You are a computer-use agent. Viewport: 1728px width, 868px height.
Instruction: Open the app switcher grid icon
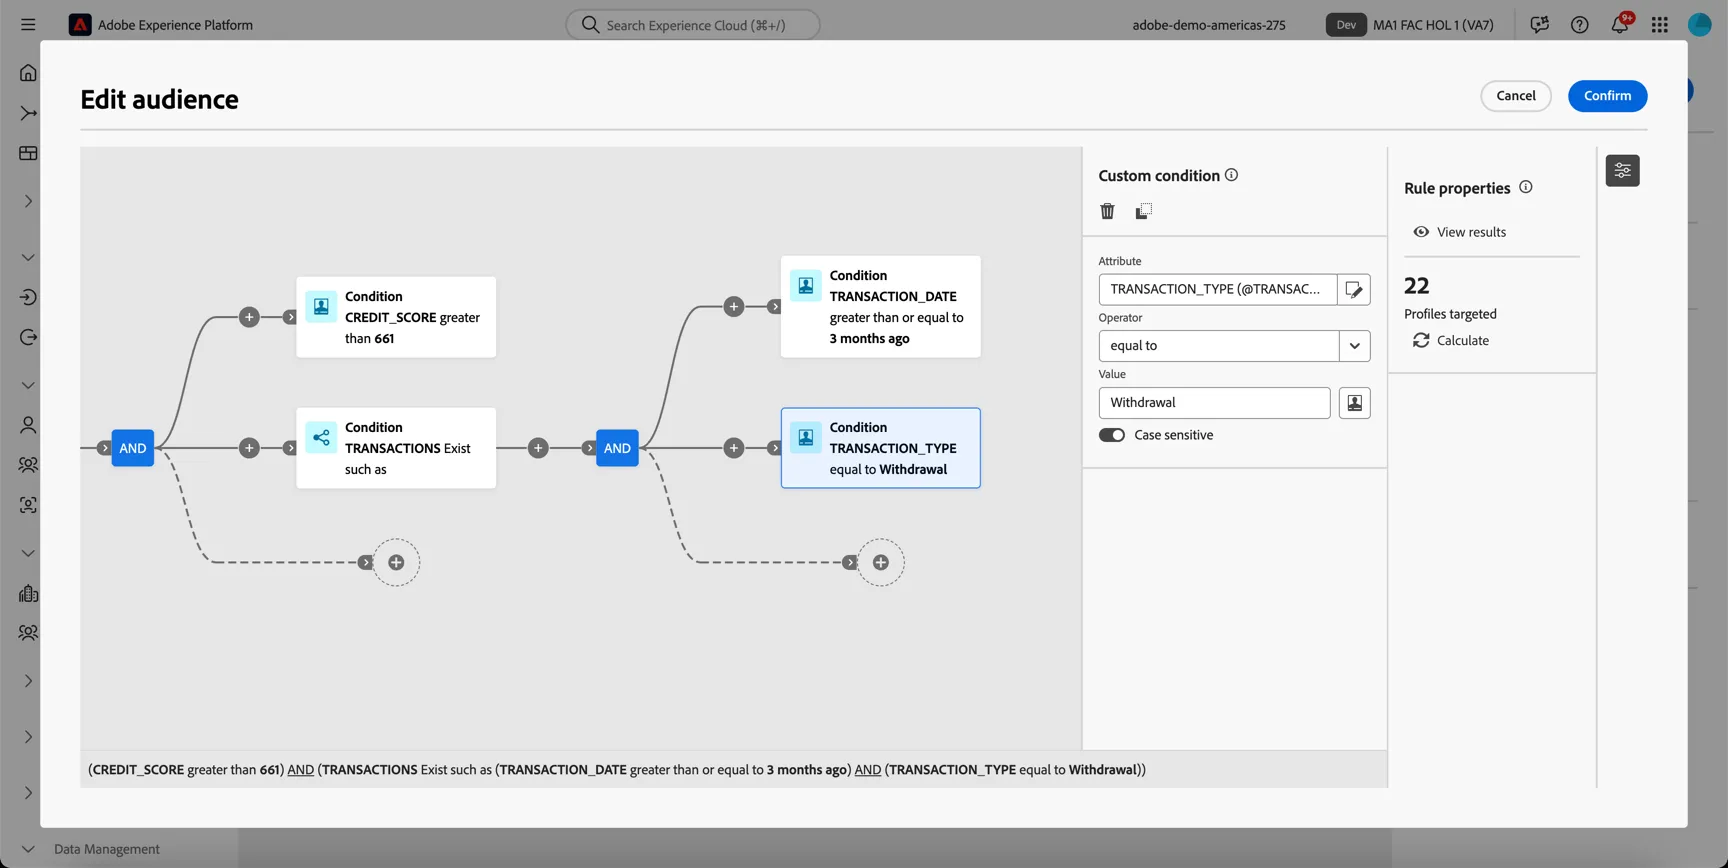click(1660, 25)
